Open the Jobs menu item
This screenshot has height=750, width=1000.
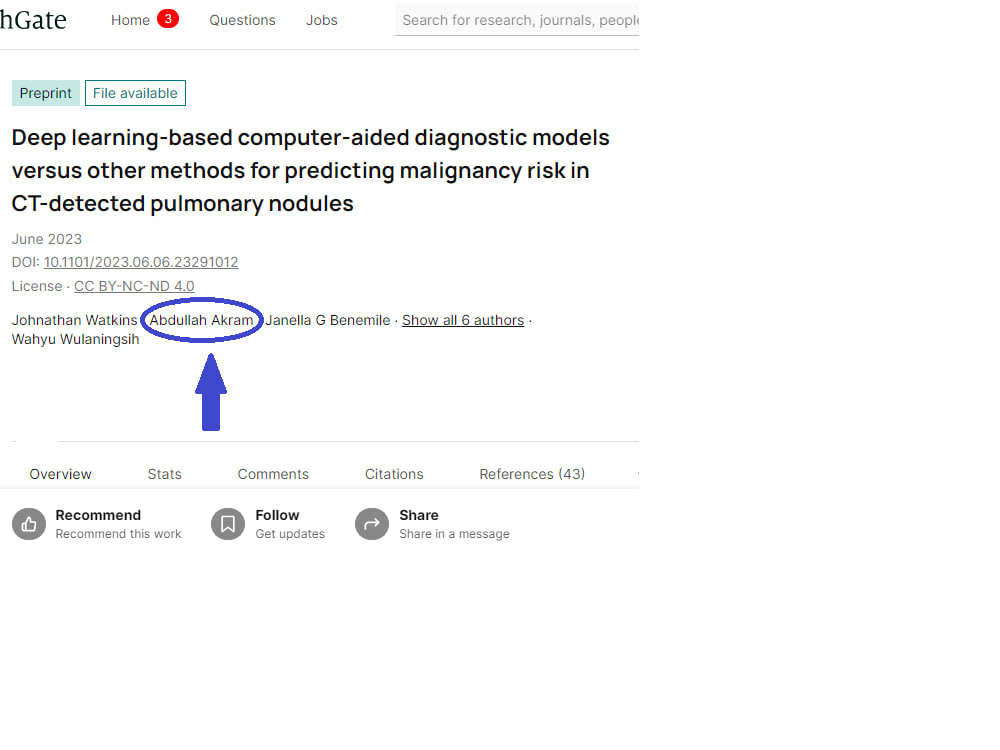[x=321, y=19]
